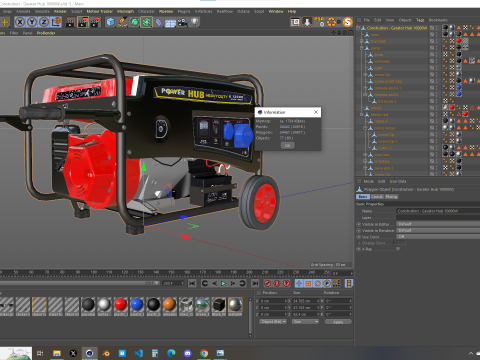Open the Visible in Editor dropdown
The height and width of the screenshot is (360, 480).
click(438, 224)
